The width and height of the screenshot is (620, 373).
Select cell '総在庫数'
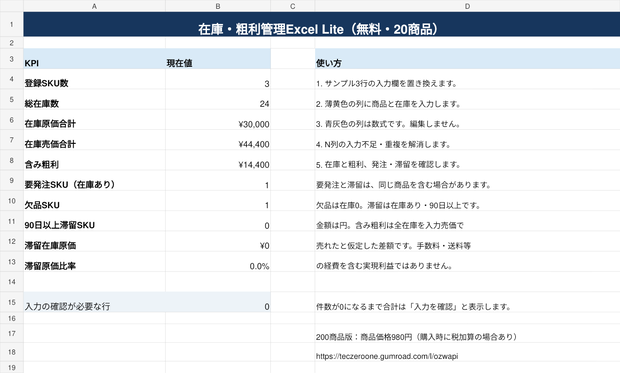pyautogui.click(x=94, y=100)
